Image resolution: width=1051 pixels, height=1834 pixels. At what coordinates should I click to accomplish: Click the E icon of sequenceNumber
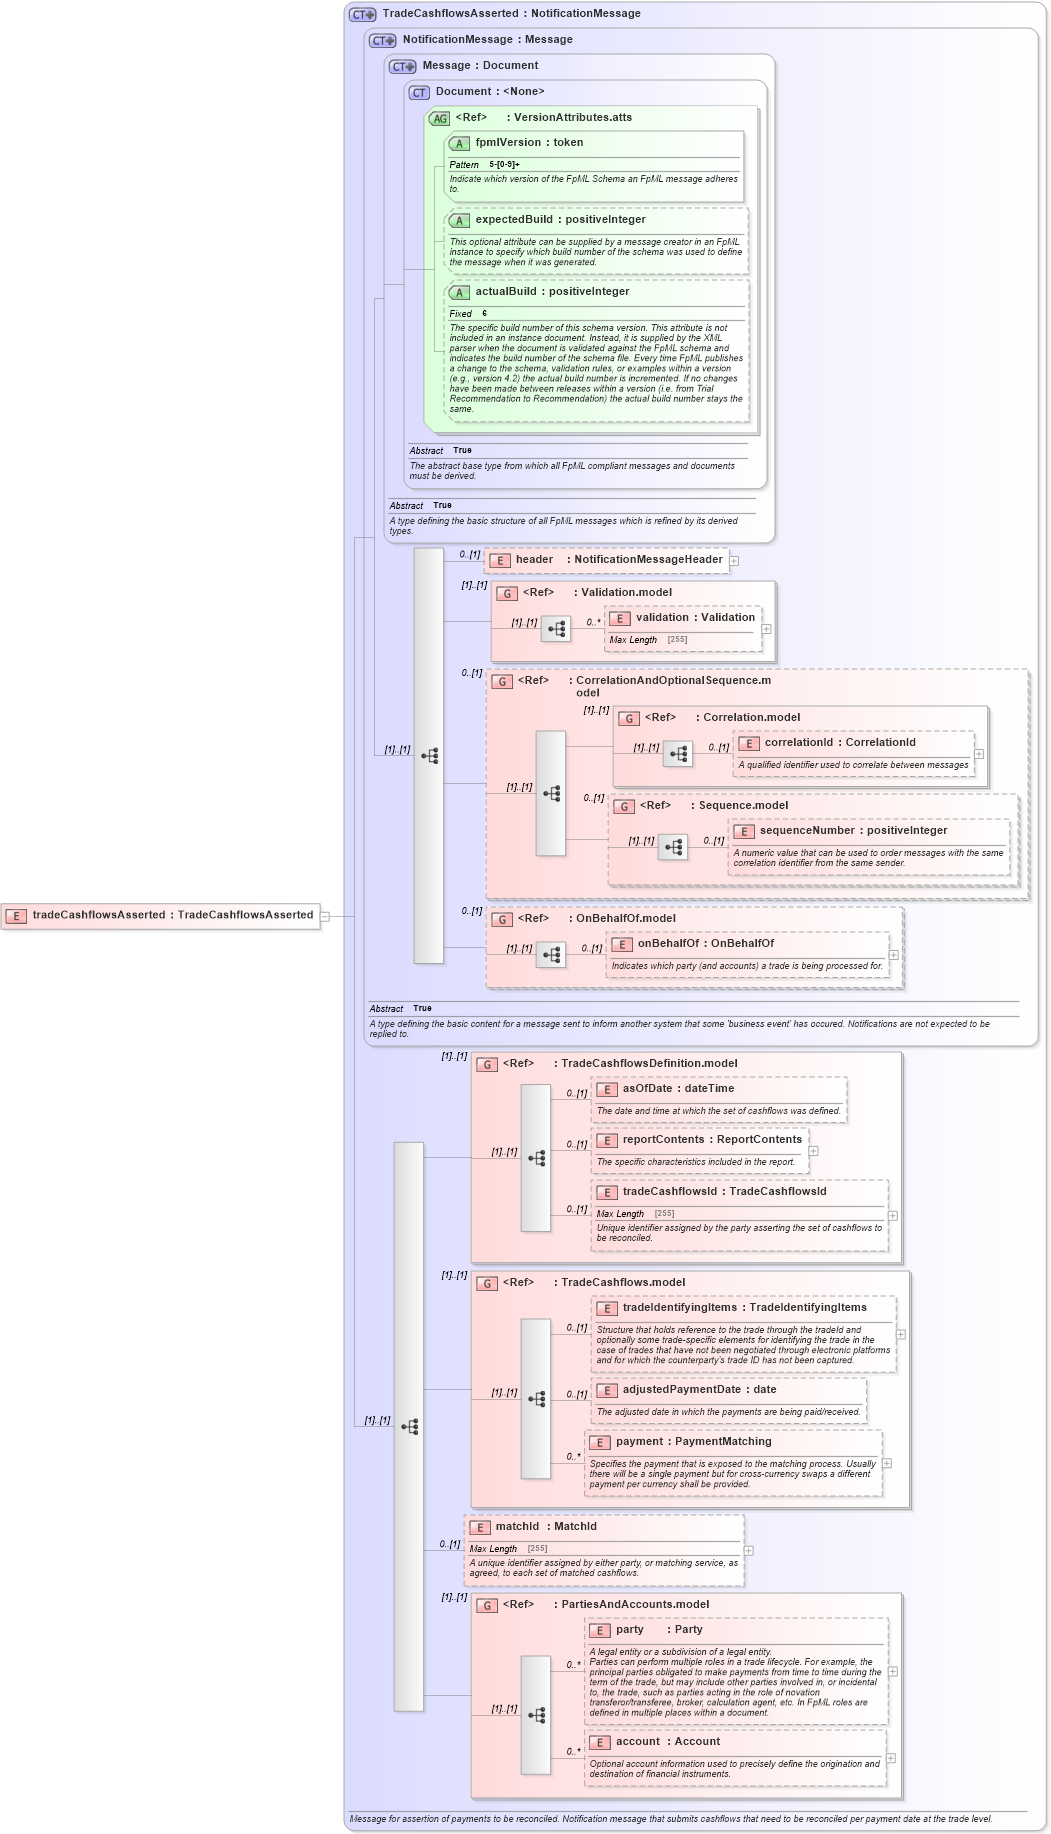click(744, 831)
